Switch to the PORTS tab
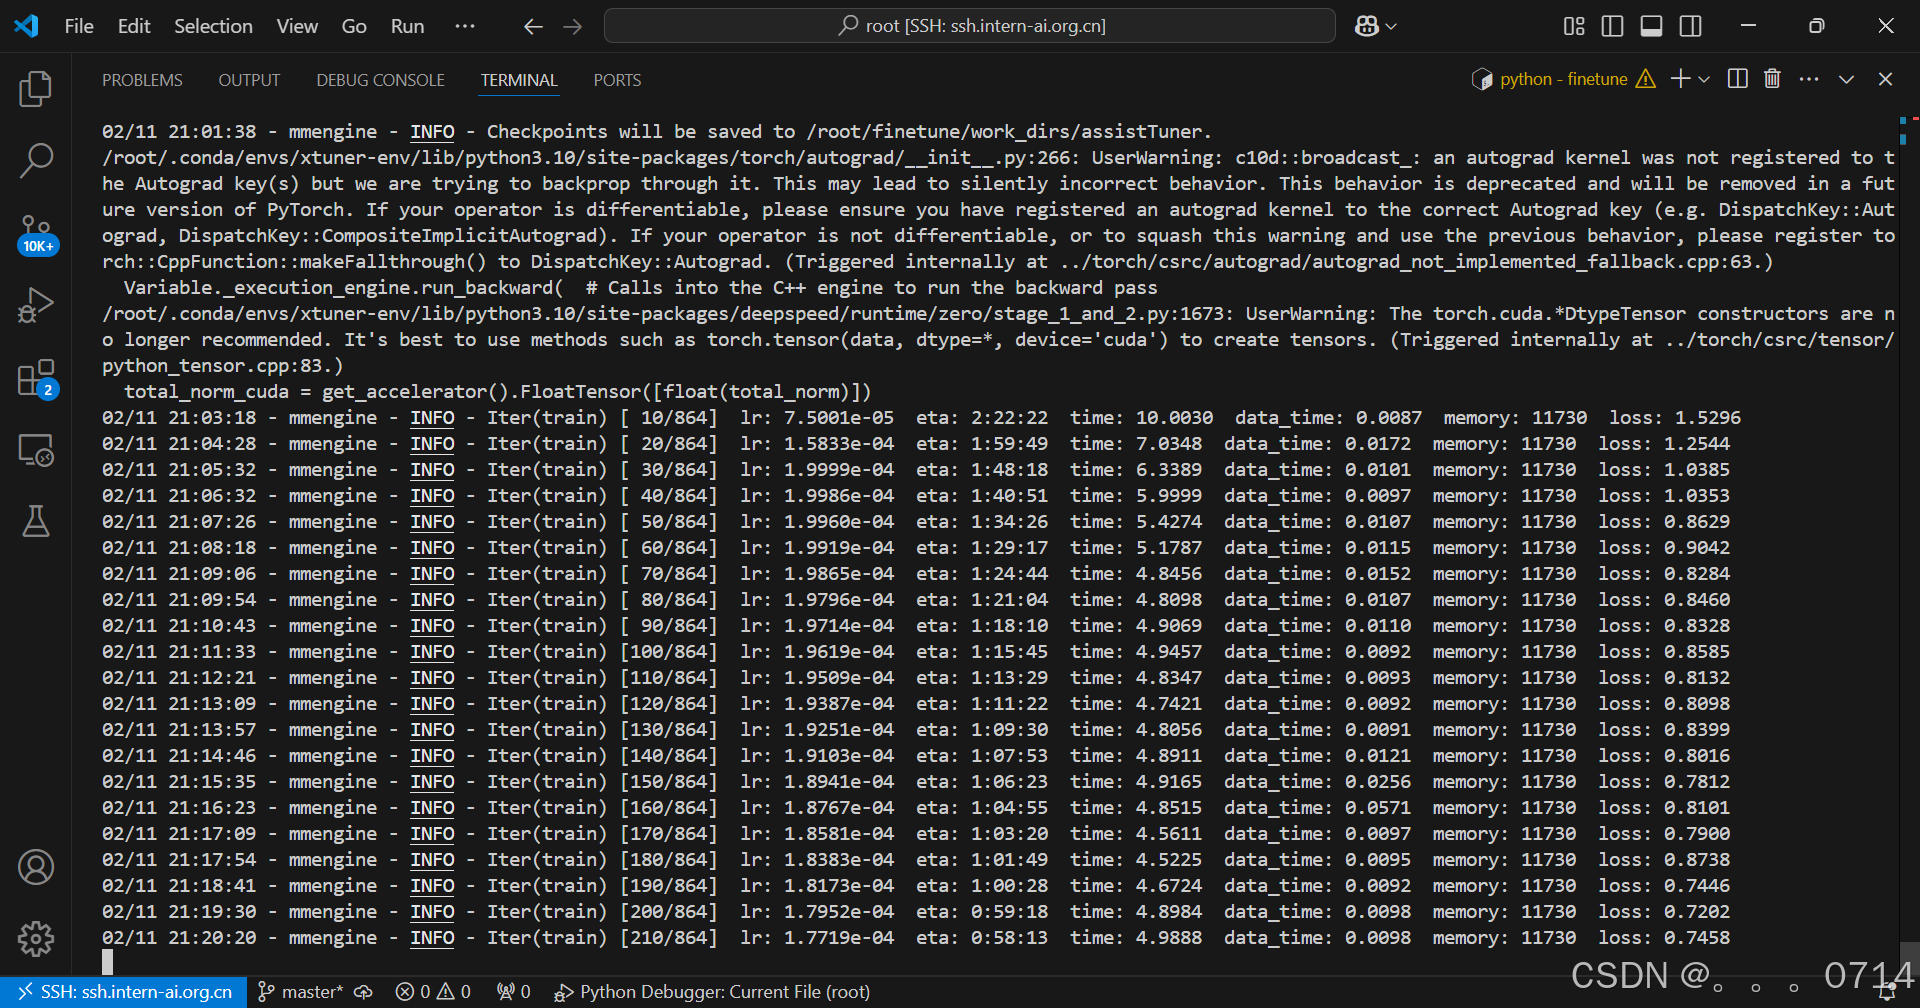The width and height of the screenshot is (1920, 1008). [x=617, y=80]
